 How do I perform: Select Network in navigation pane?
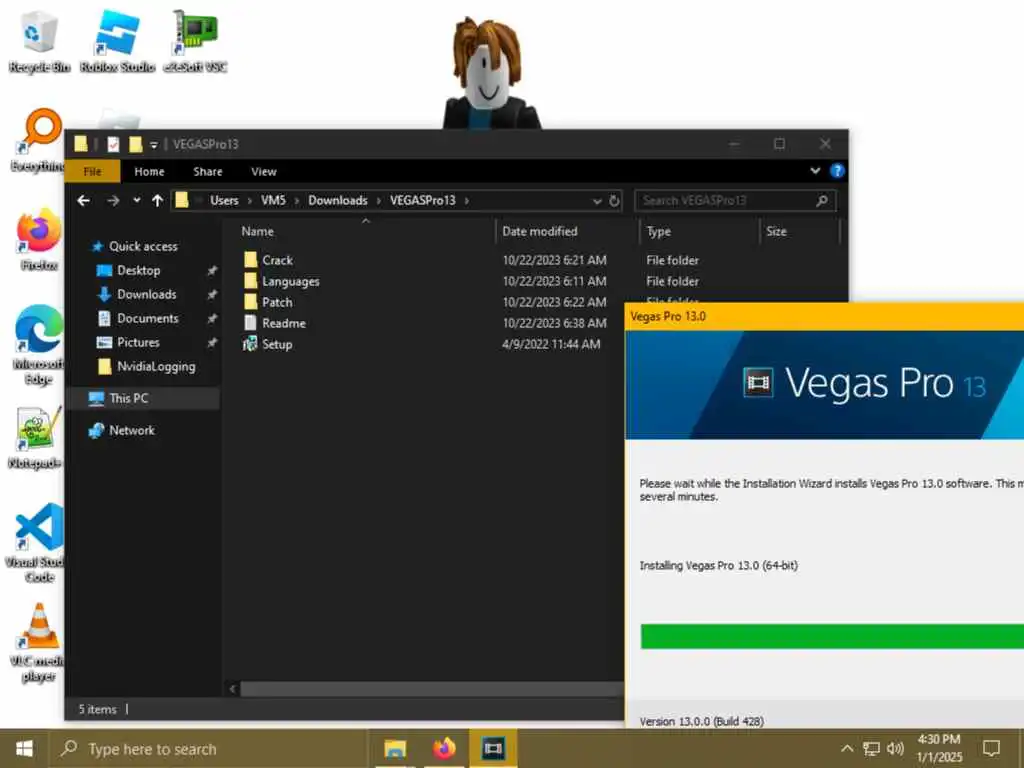pos(132,430)
